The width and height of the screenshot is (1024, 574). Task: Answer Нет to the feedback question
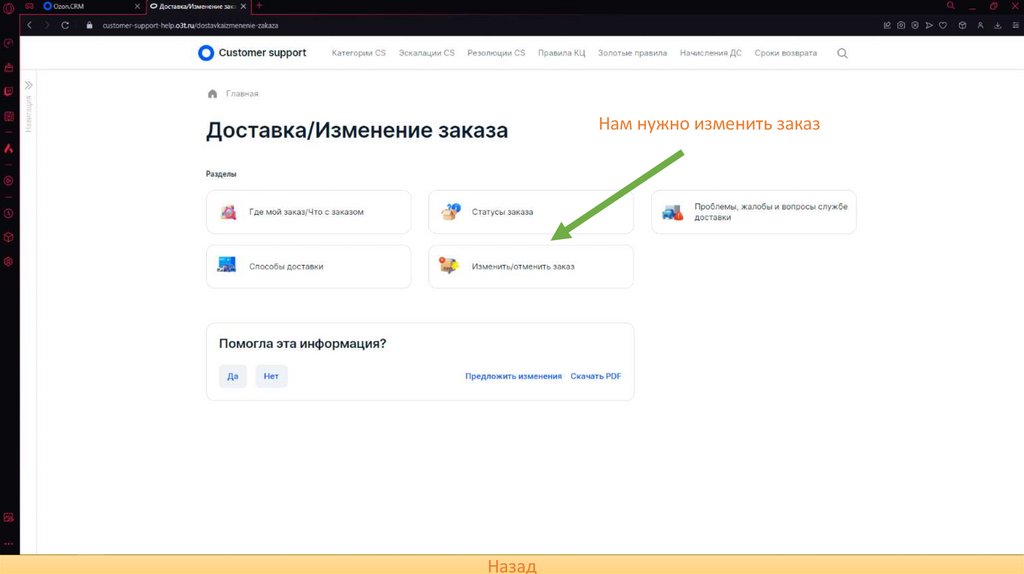coord(271,376)
